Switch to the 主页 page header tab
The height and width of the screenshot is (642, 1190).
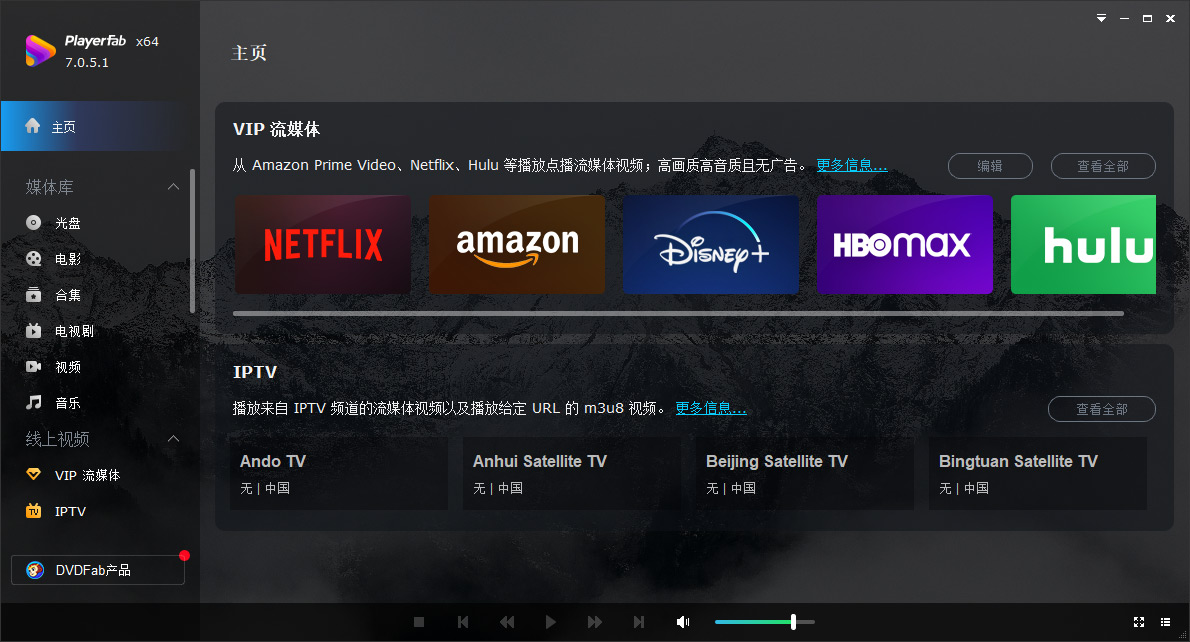[248, 53]
